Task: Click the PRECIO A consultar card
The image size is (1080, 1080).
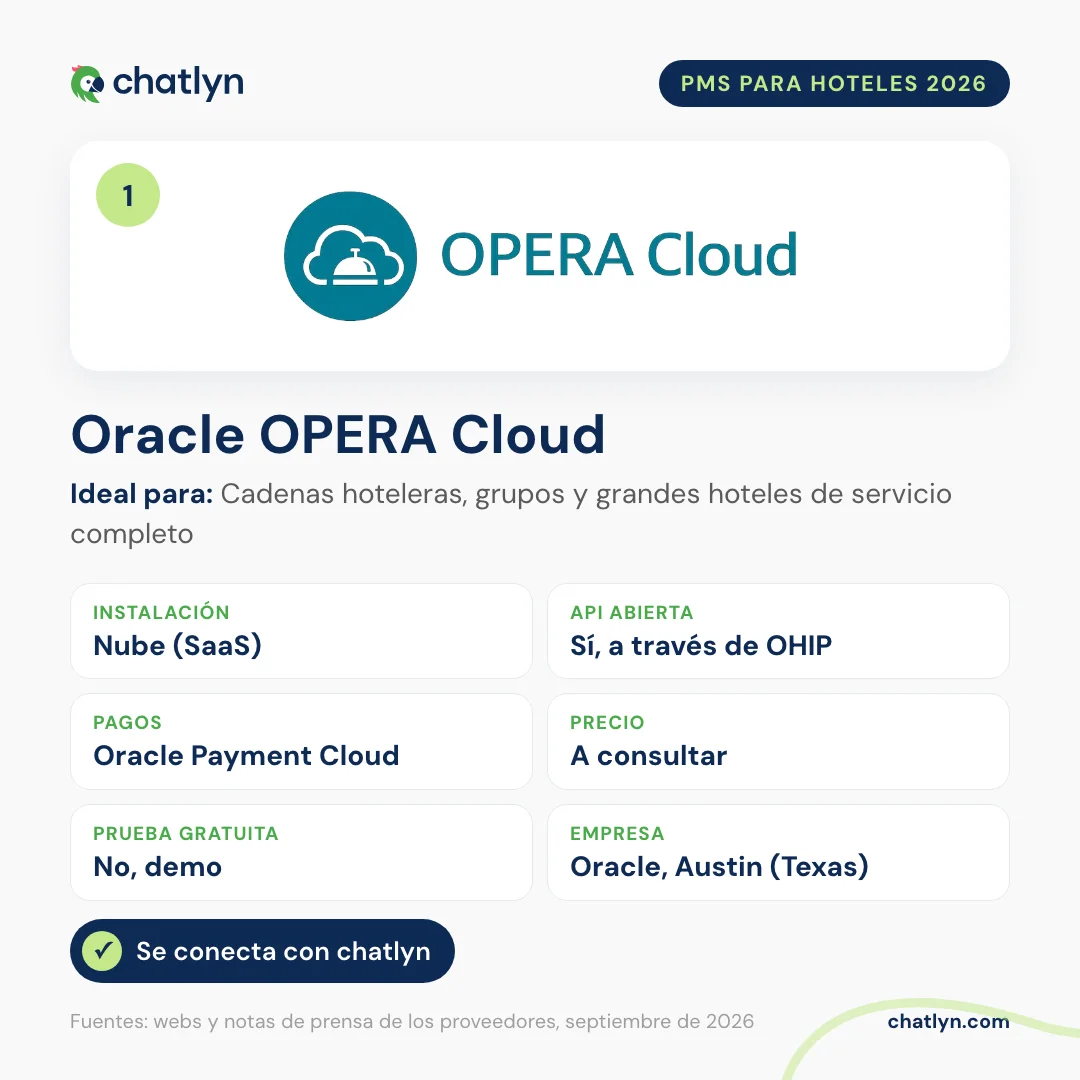Action: point(778,741)
